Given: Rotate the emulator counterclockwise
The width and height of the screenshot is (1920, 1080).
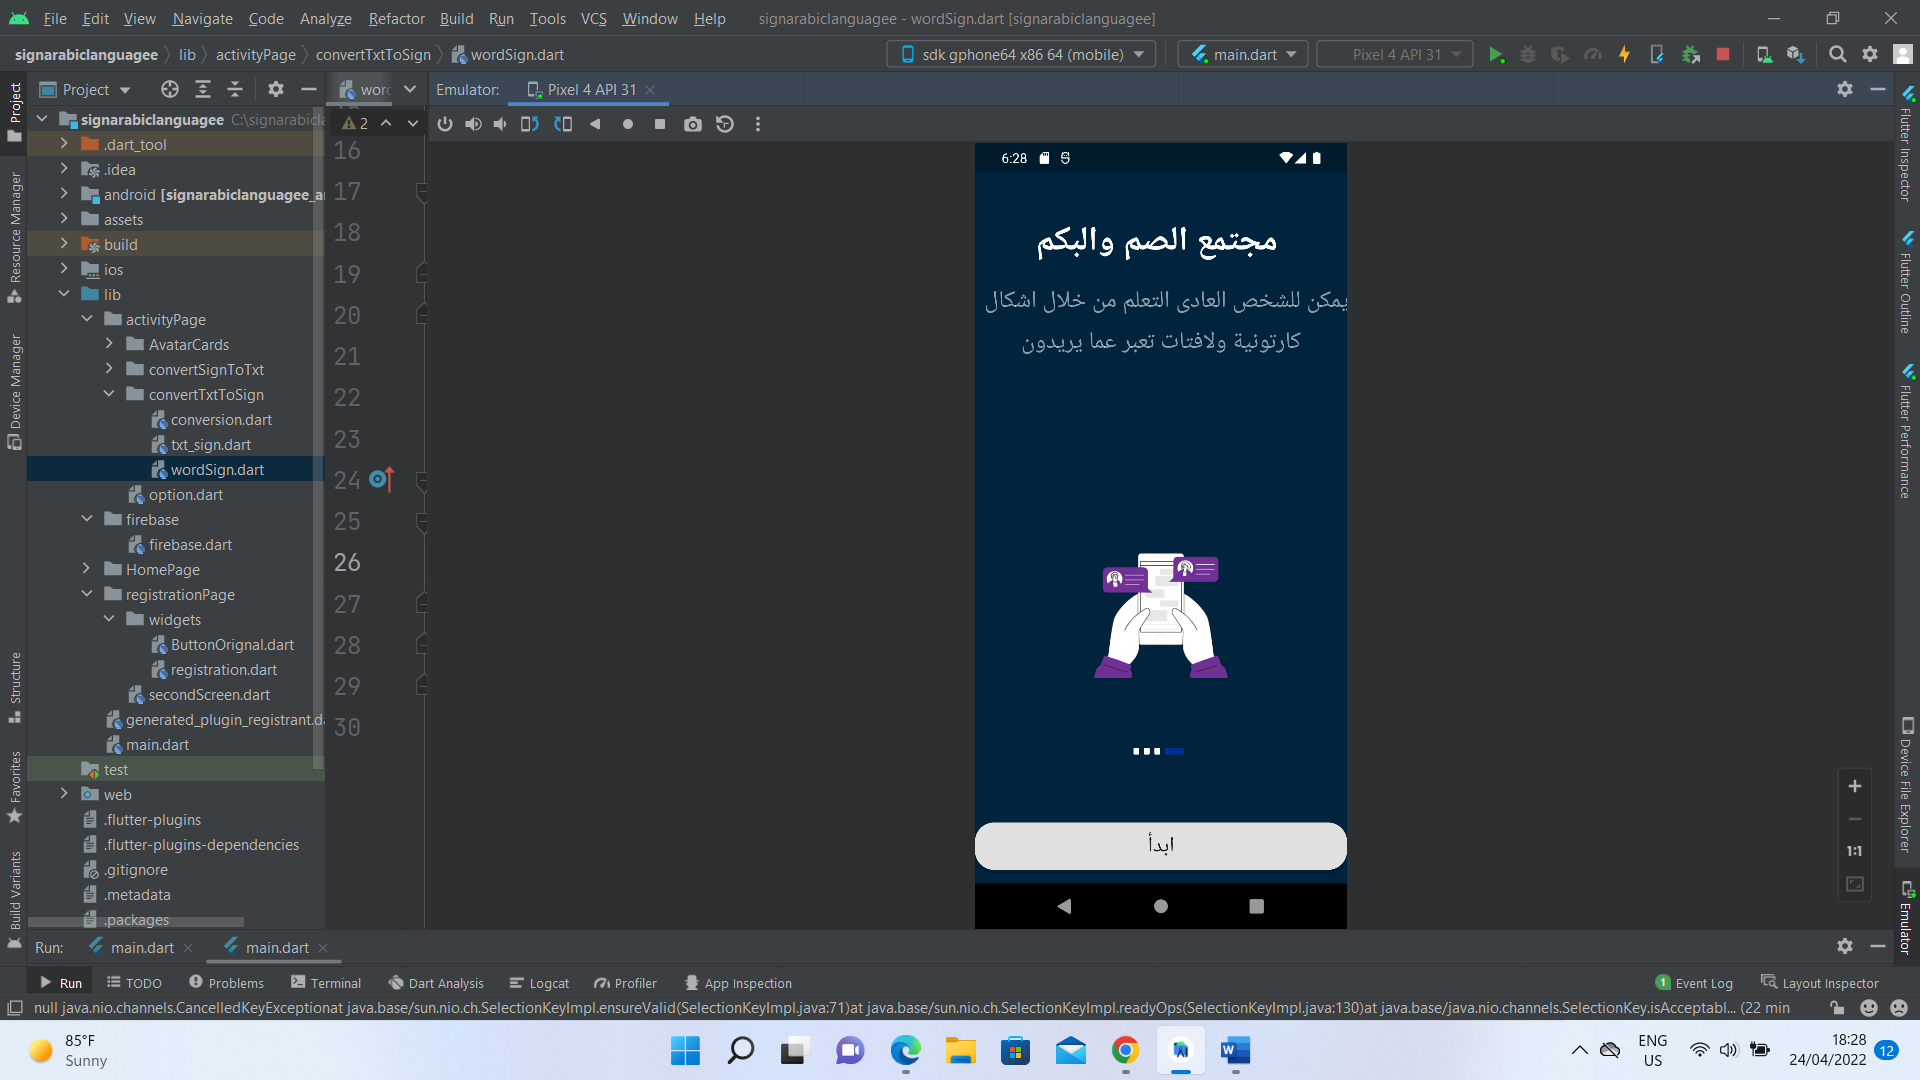Looking at the screenshot, I should (529, 124).
